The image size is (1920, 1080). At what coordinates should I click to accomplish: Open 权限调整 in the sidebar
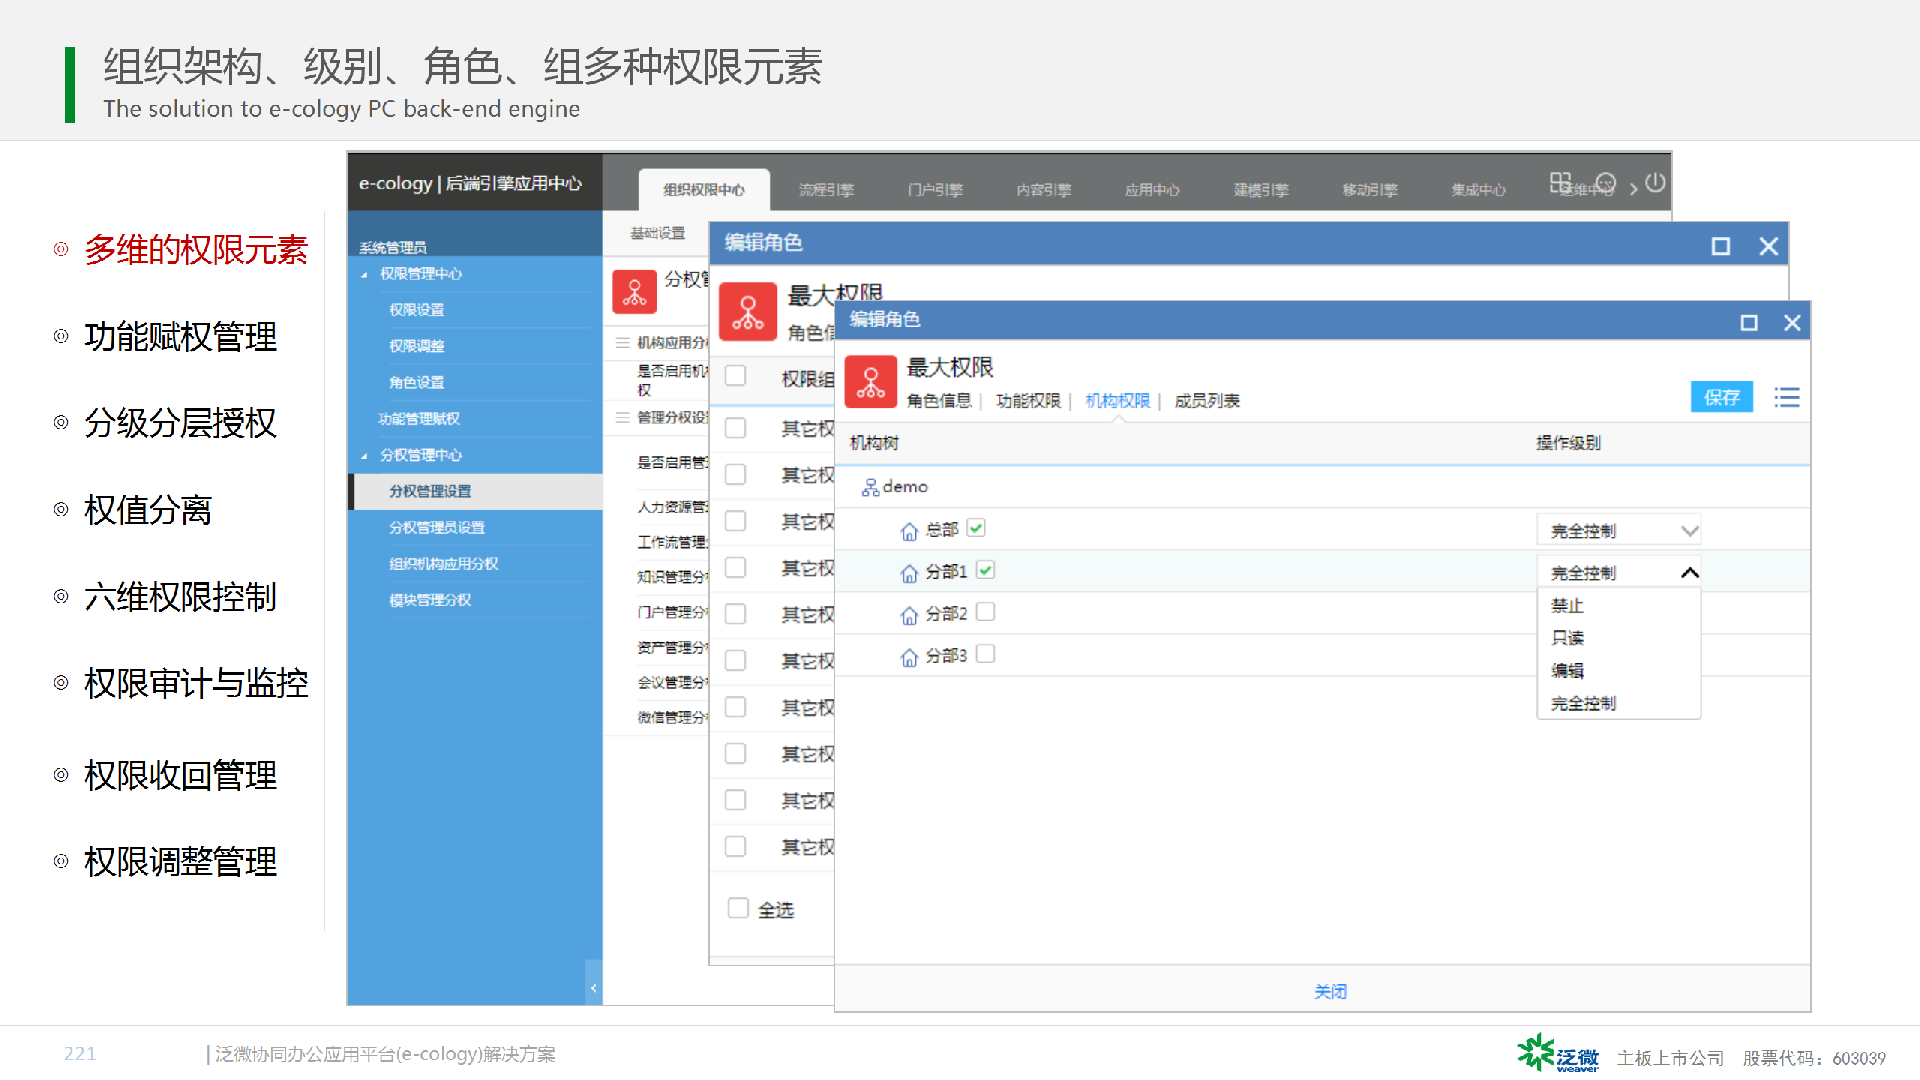tap(417, 346)
